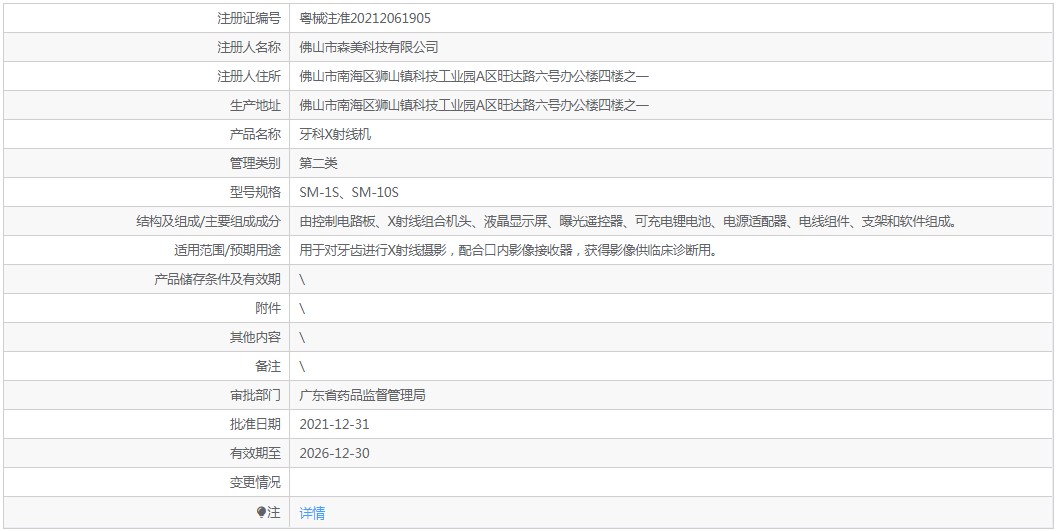Open the 详情 link
1058x531 pixels.
312,513
